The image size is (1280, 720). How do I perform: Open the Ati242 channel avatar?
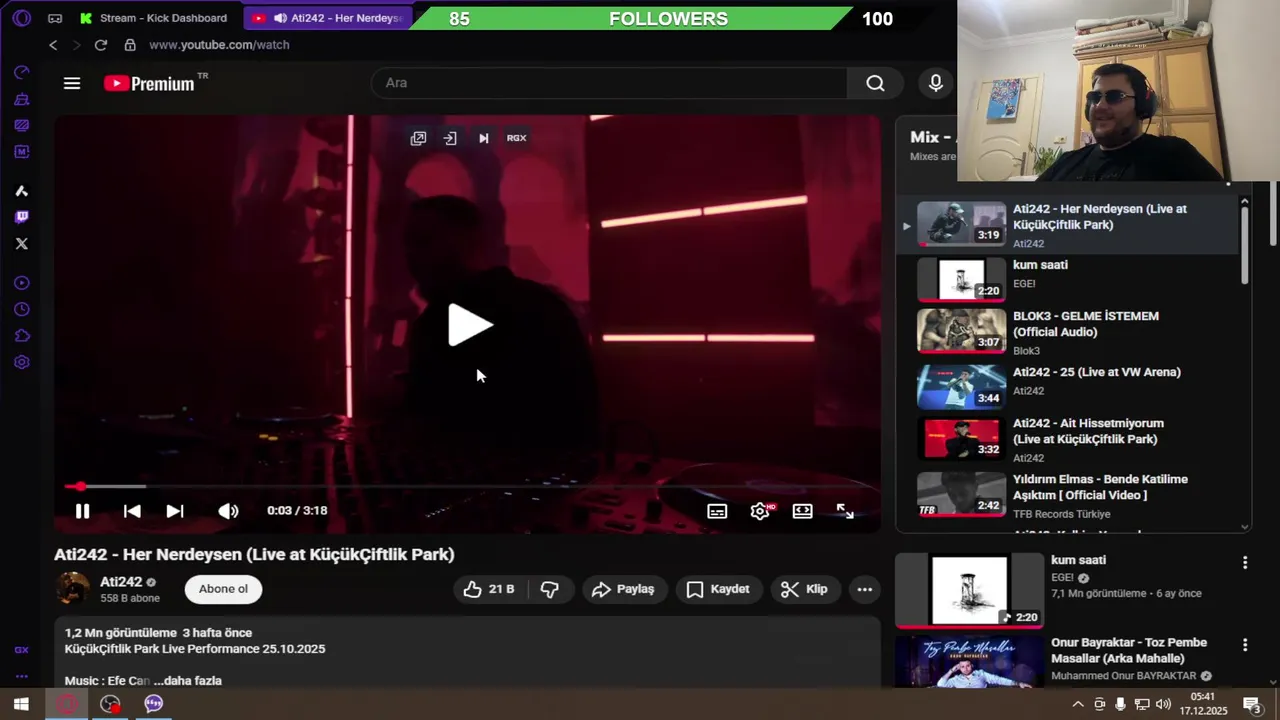pos(71,589)
